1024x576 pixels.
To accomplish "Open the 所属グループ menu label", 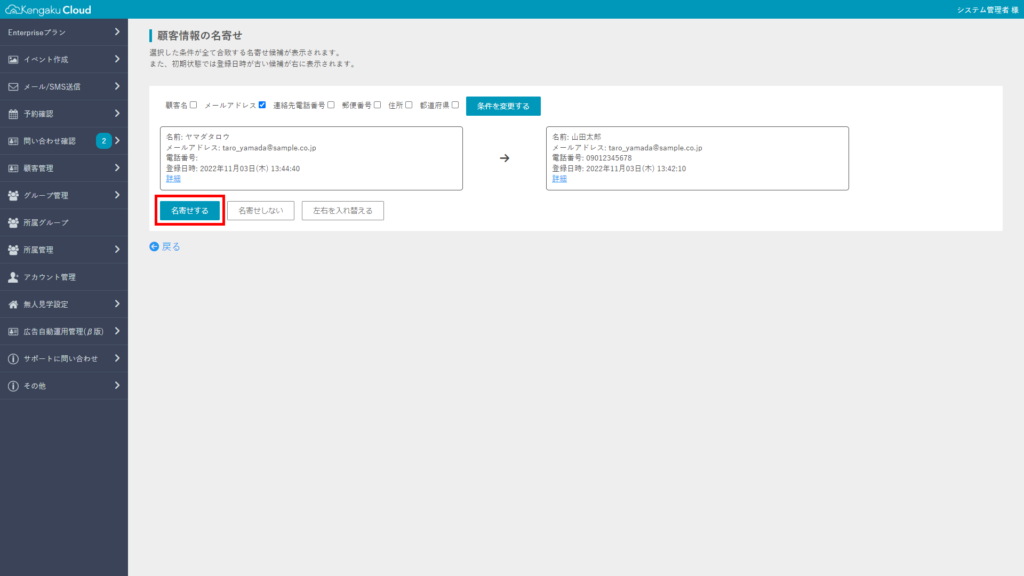I will [46, 223].
